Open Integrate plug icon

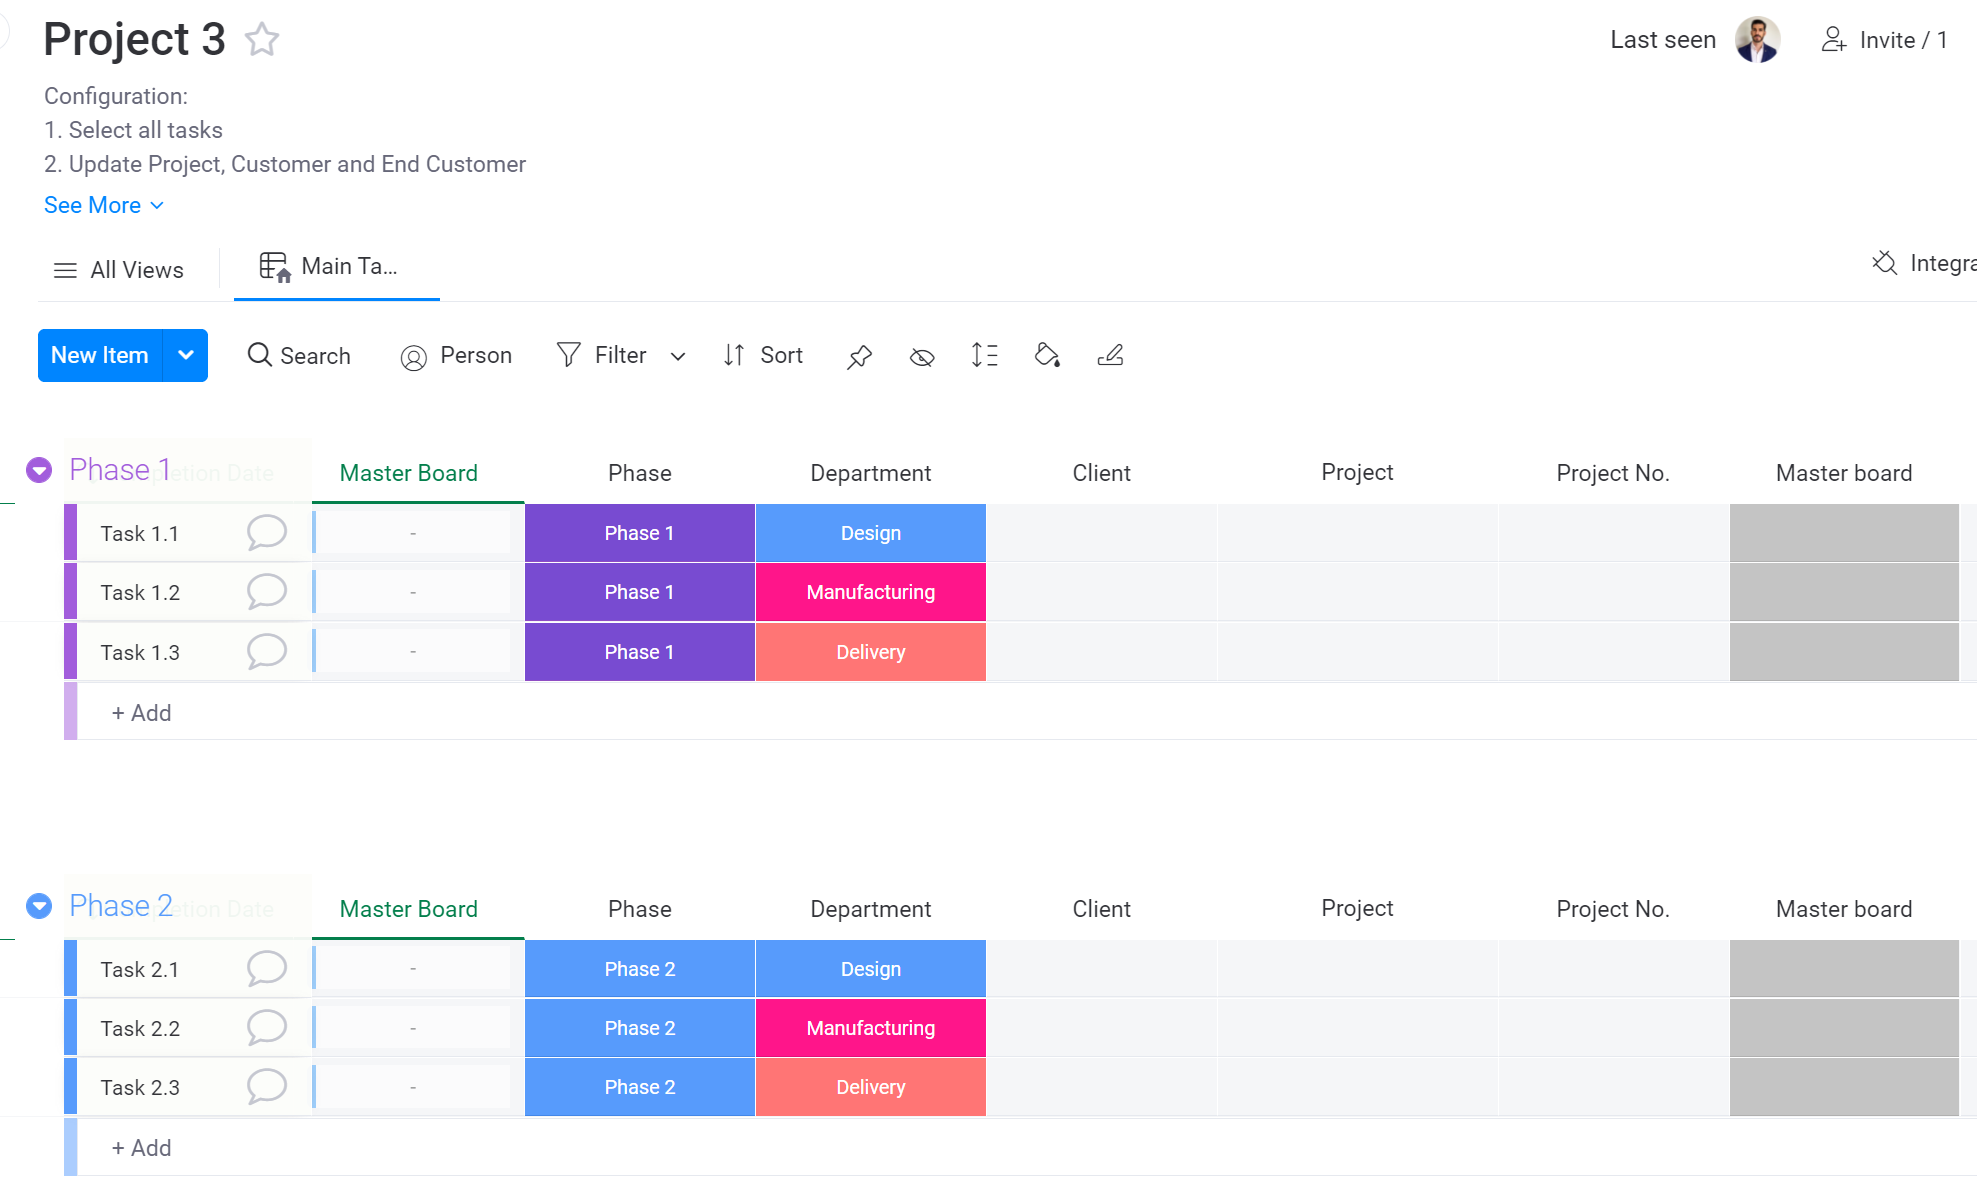[x=1885, y=263]
